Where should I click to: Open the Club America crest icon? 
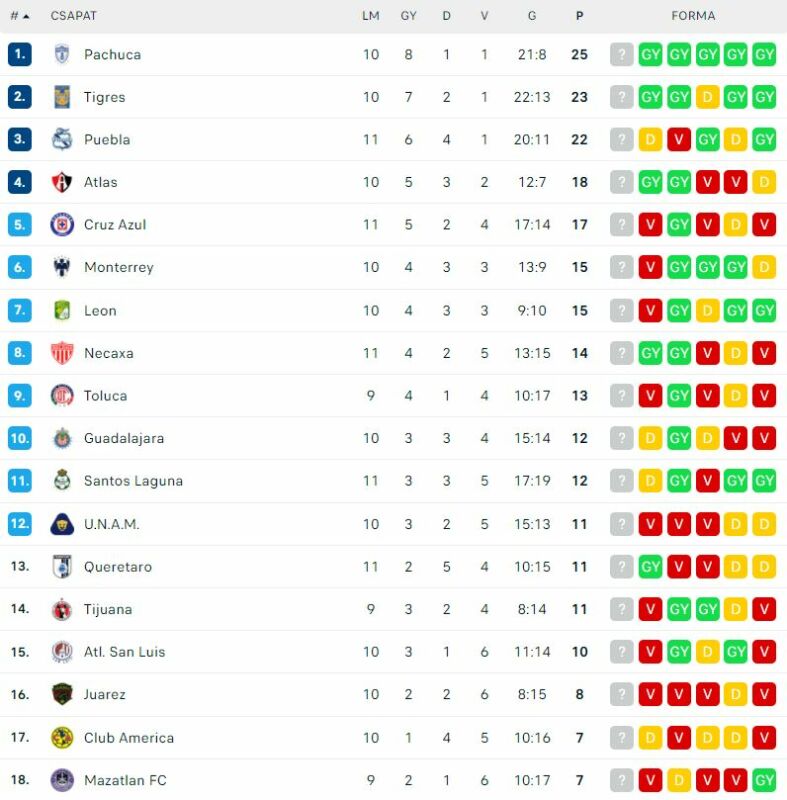(62, 738)
